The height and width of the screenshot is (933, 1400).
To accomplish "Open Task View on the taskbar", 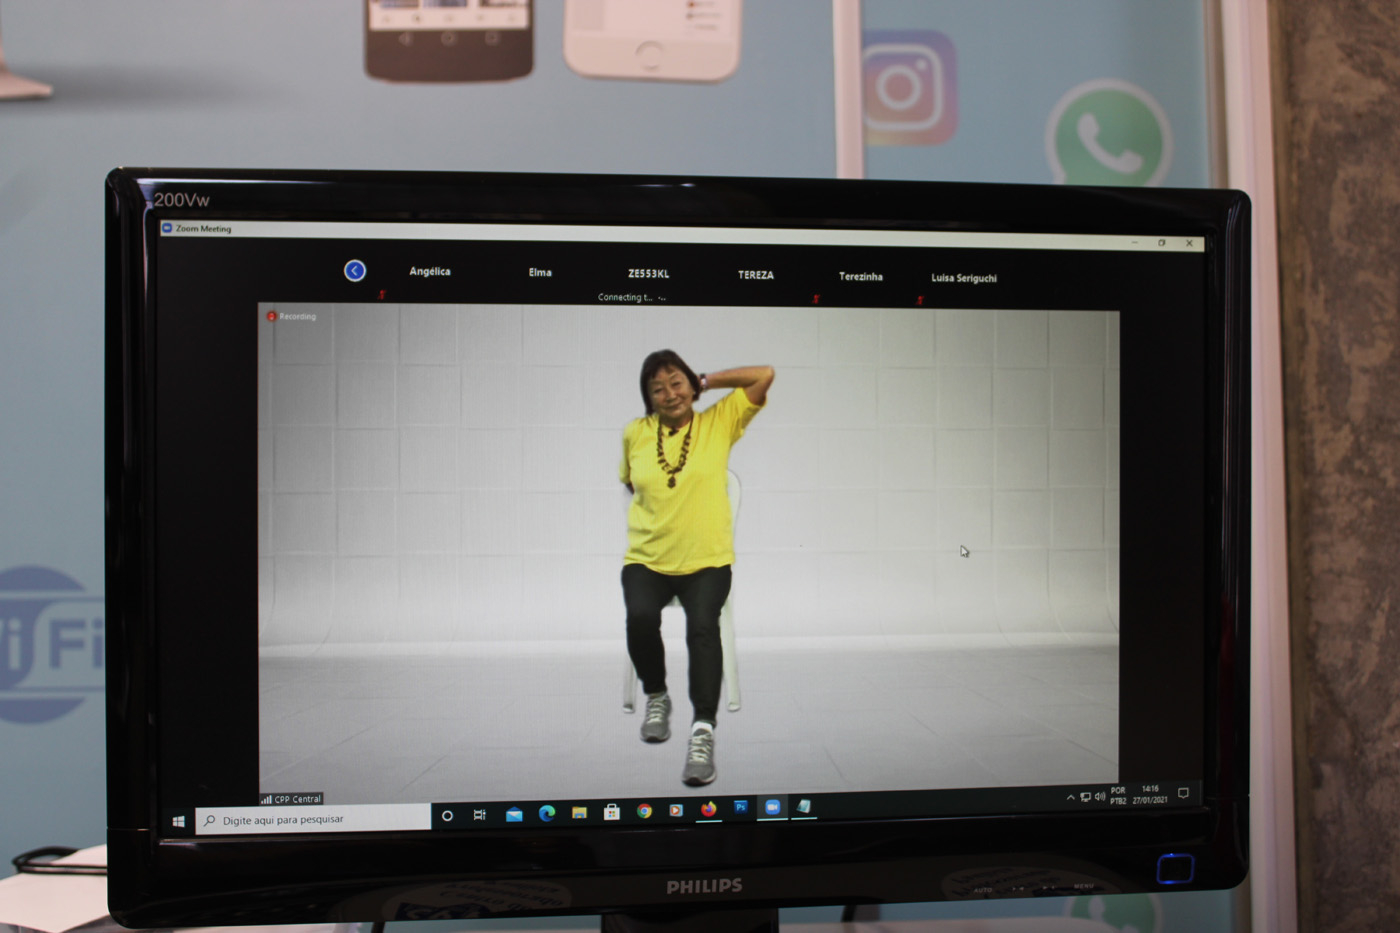I will (x=480, y=815).
